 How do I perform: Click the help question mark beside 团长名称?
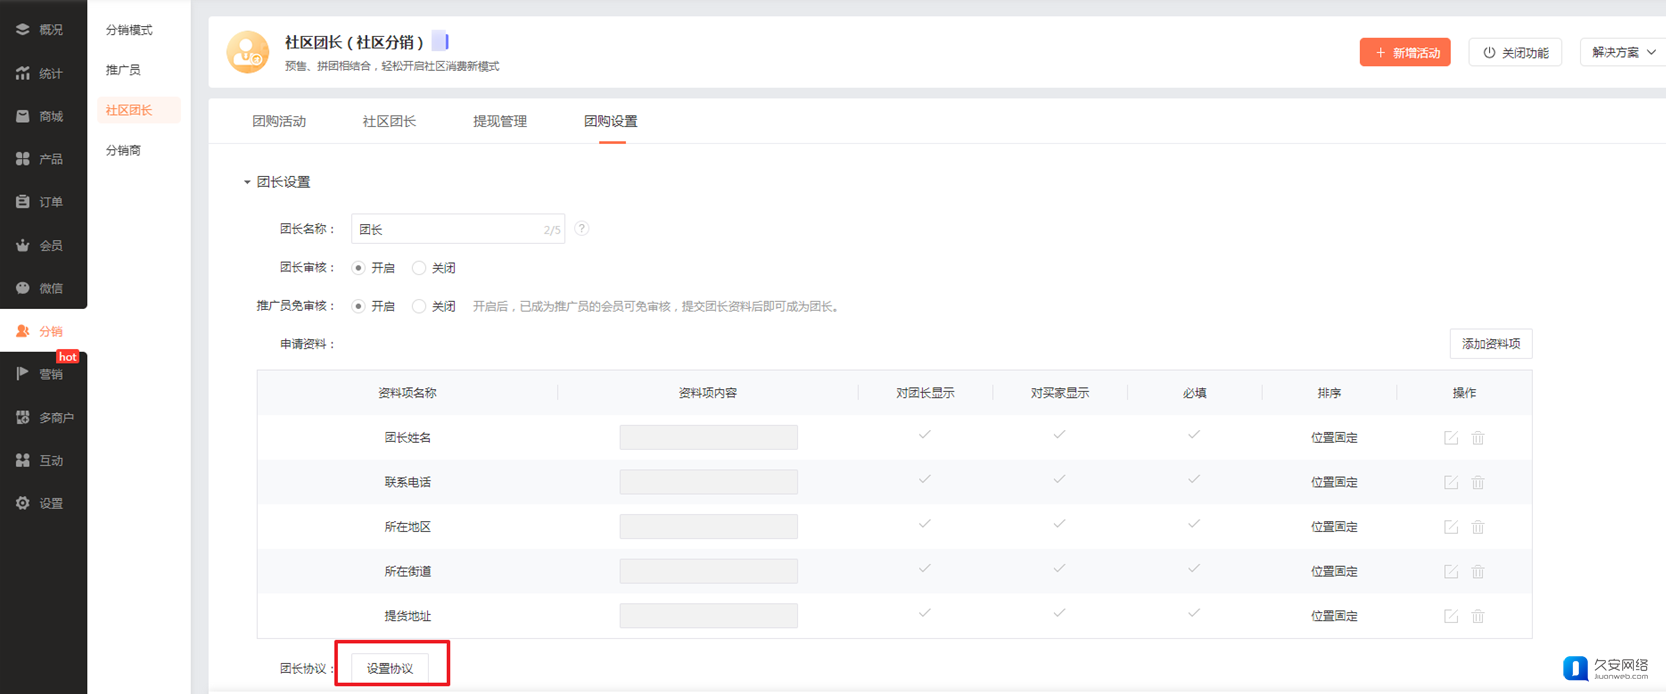coord(582,229)
